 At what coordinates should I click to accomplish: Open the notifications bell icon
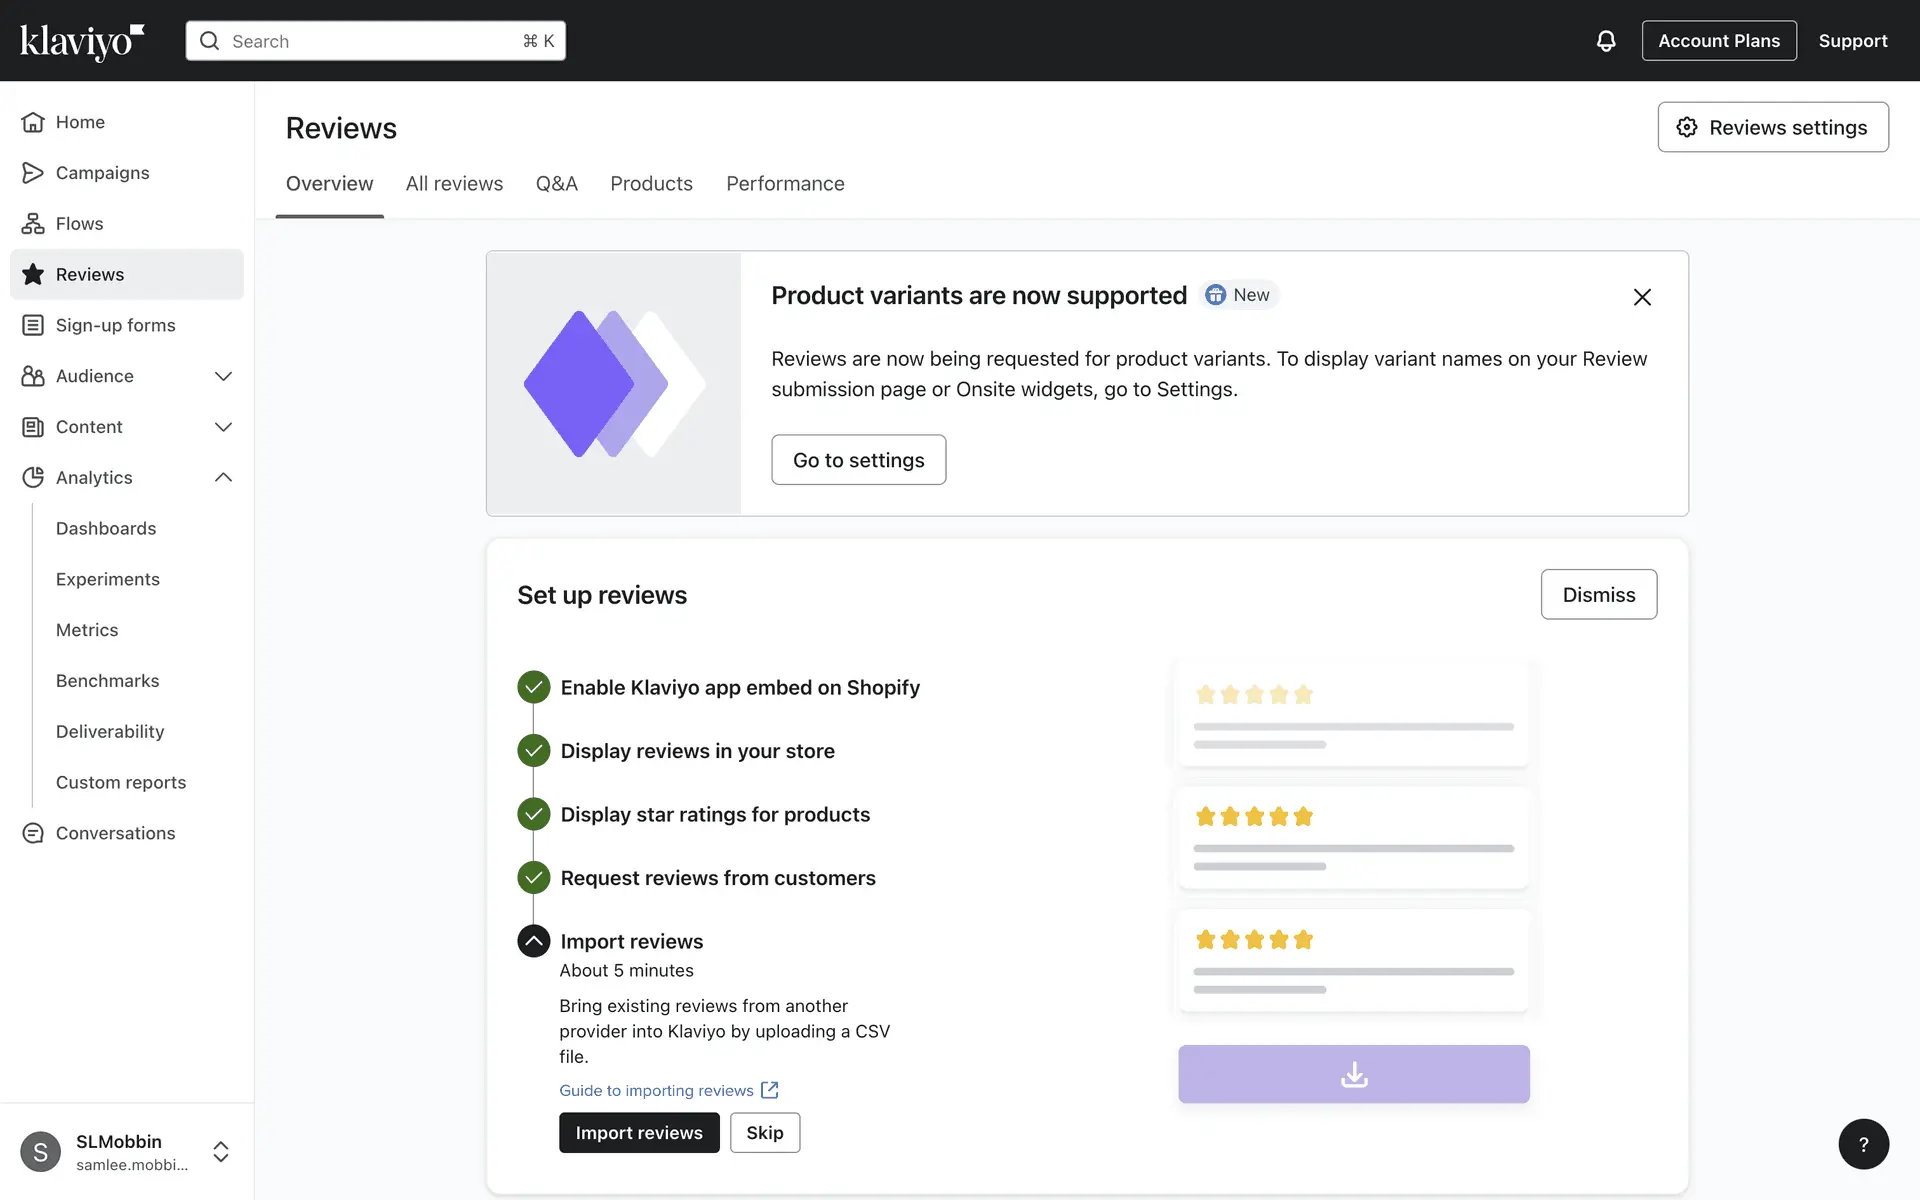(x=1605, y=41)
